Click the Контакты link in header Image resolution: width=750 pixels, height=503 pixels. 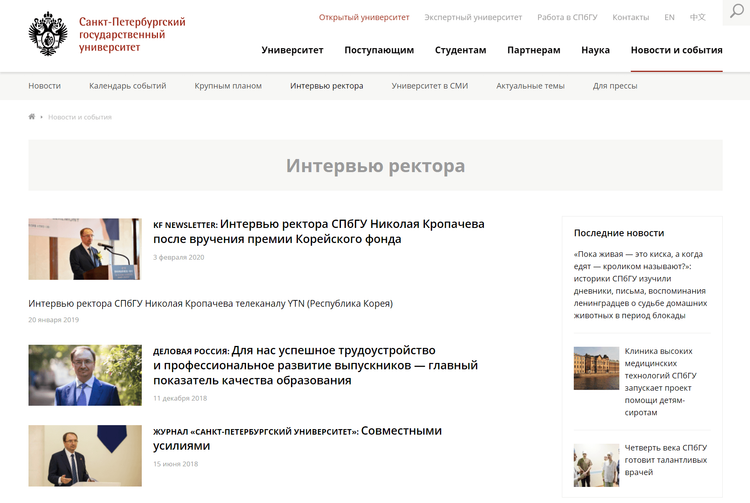coord(630,17)
